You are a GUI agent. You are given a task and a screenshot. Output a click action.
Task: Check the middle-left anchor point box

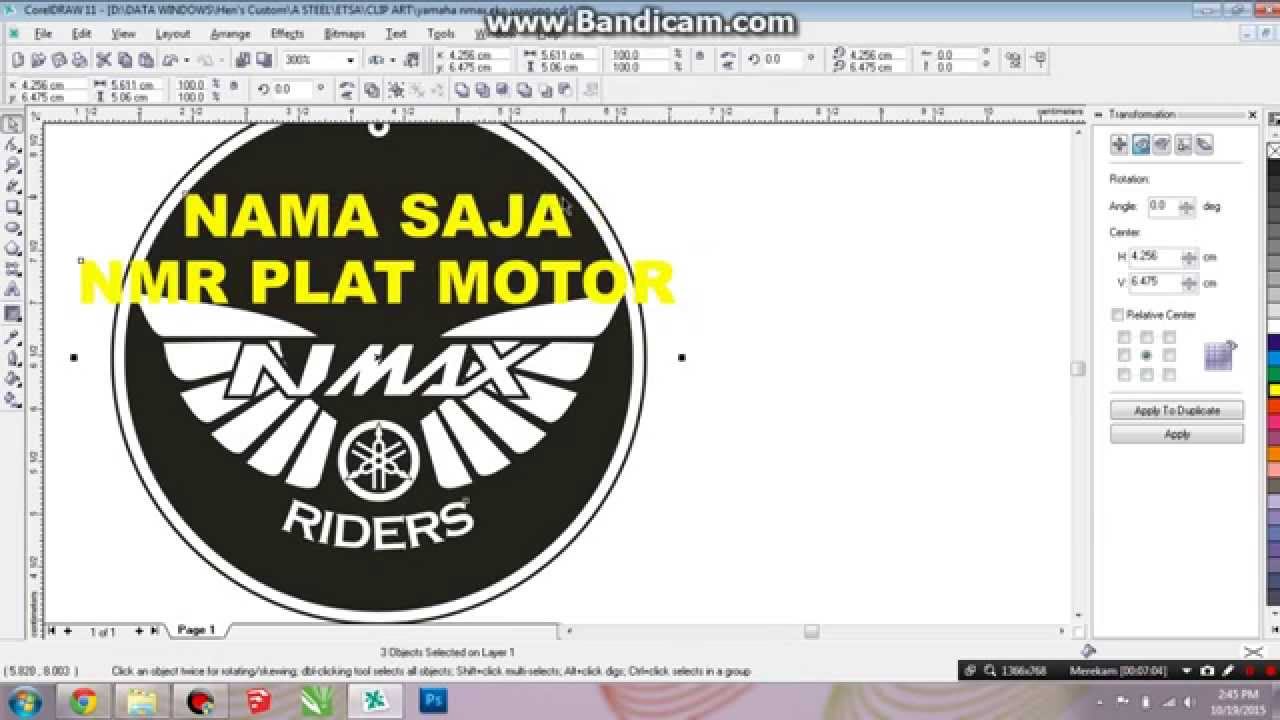click(x=1124, y=355)
